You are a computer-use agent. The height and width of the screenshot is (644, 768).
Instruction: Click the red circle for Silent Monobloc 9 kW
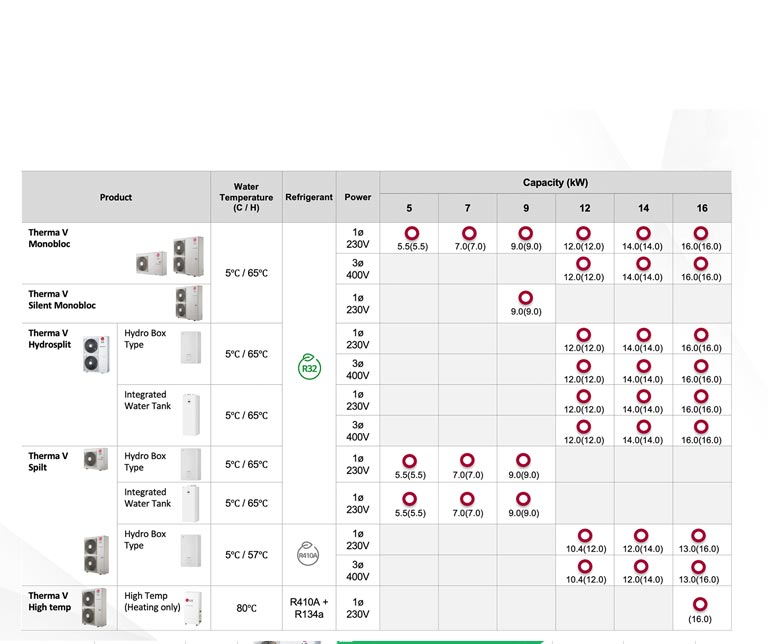pyautogui.click(x=526, y=298)
